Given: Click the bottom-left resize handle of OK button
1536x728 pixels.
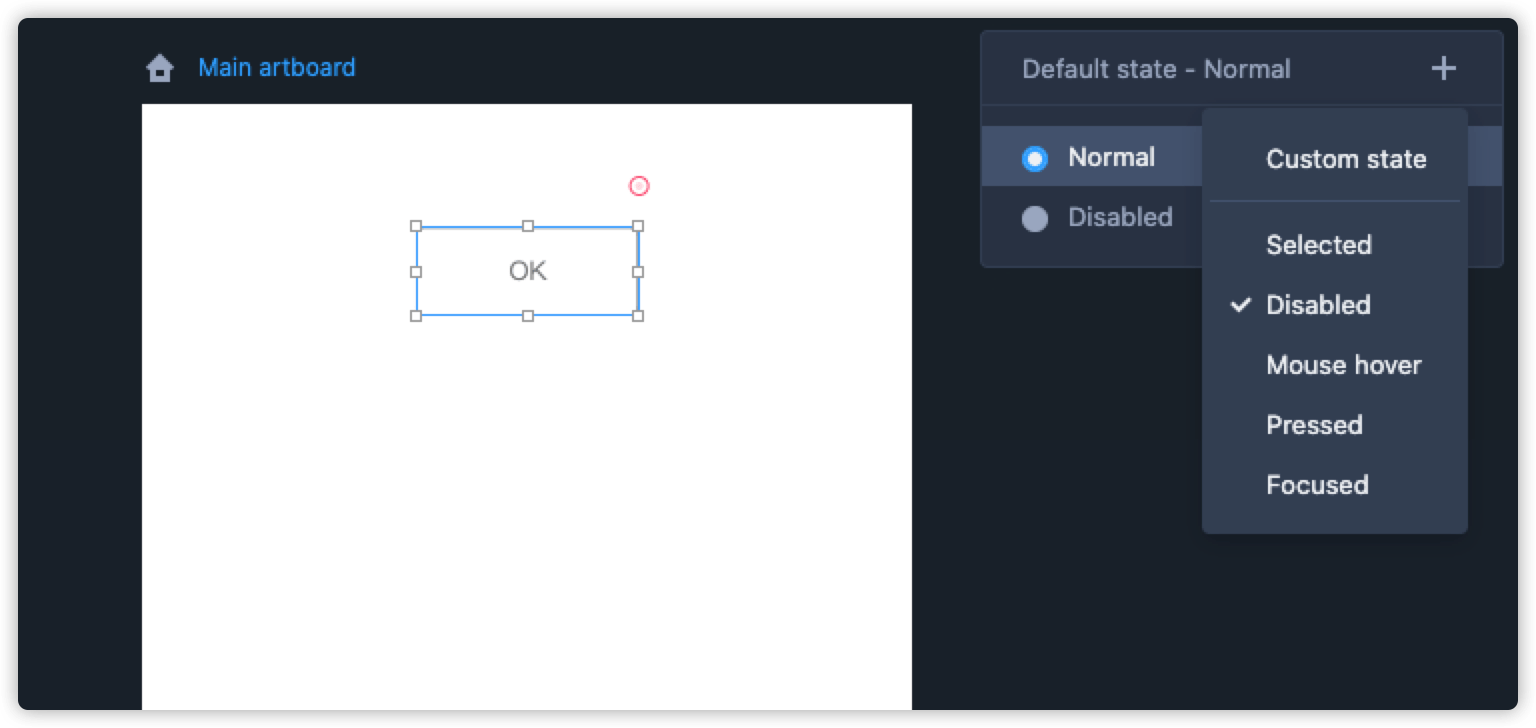Looking at the screenshot, I should pyautogui.click(x=417, y=316).
